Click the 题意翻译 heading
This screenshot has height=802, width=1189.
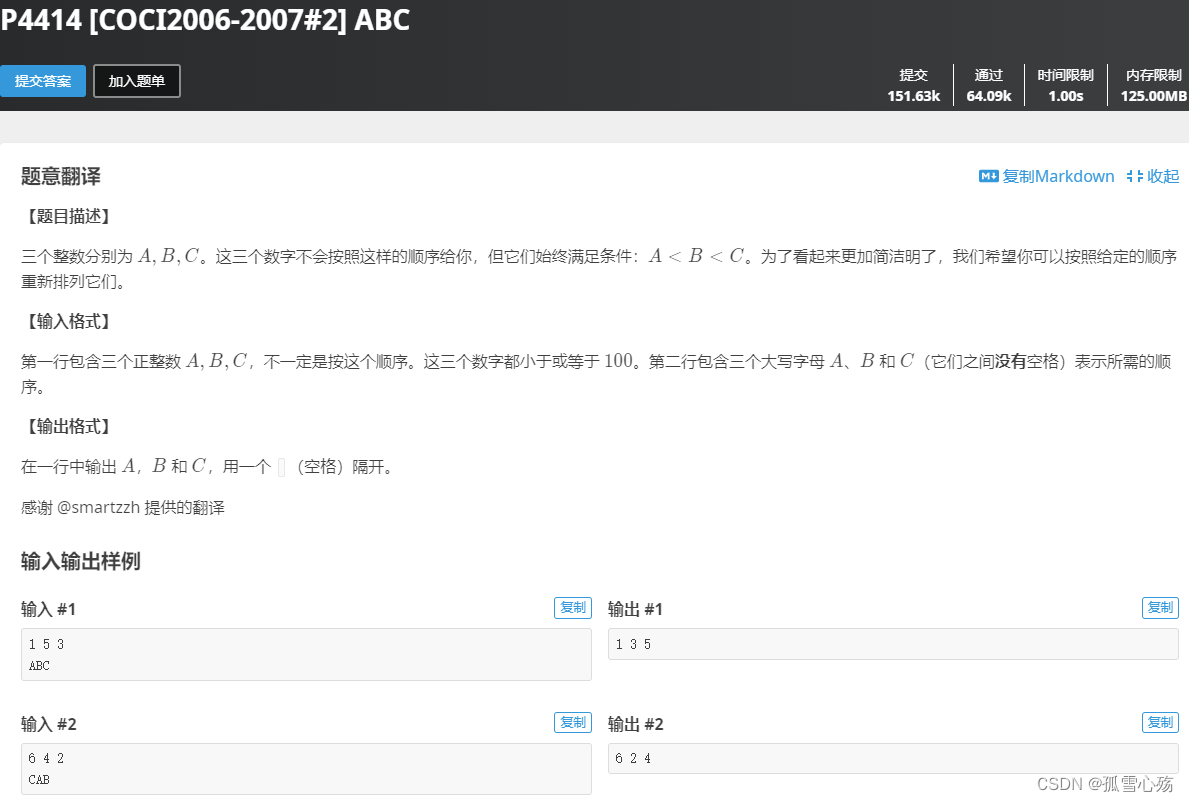pos(61,177)
